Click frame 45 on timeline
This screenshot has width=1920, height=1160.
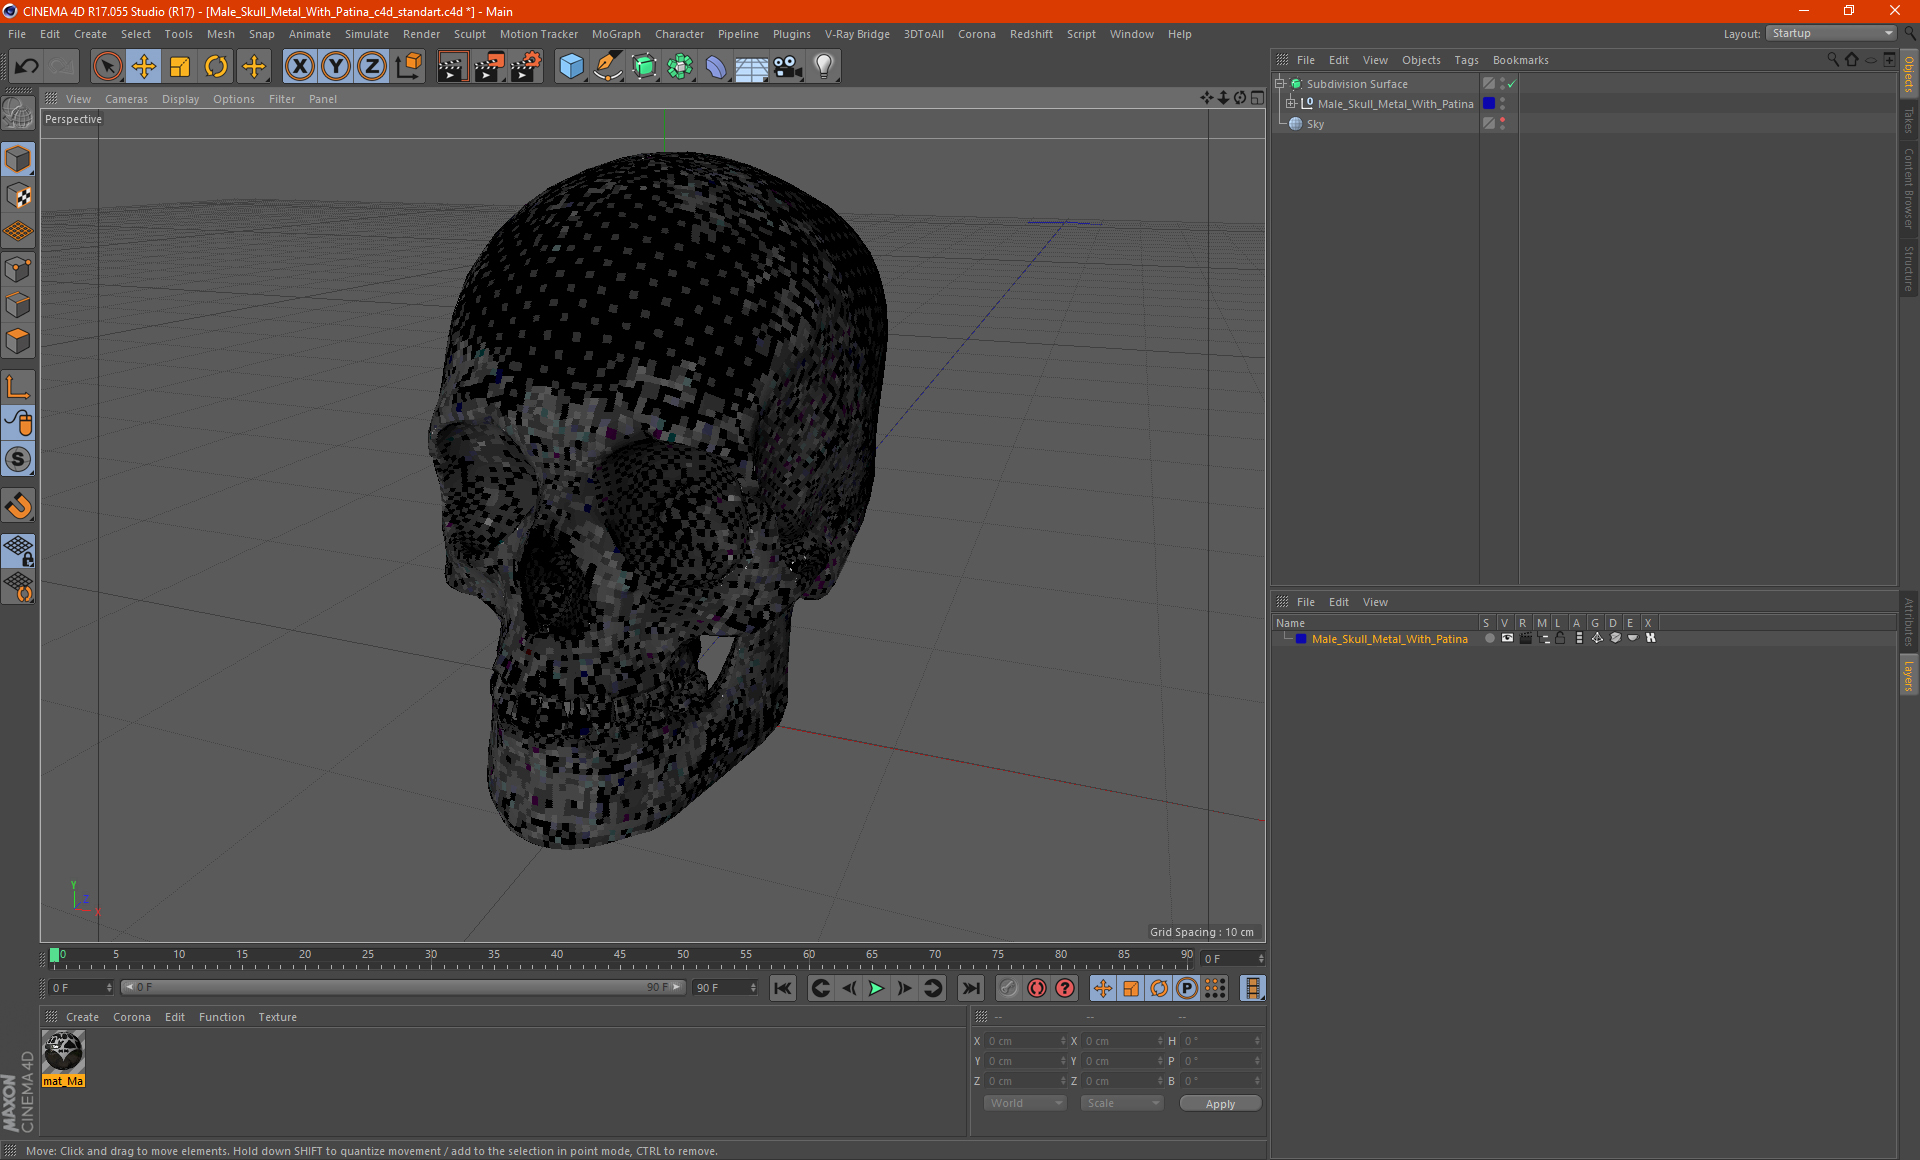point(620,957)
